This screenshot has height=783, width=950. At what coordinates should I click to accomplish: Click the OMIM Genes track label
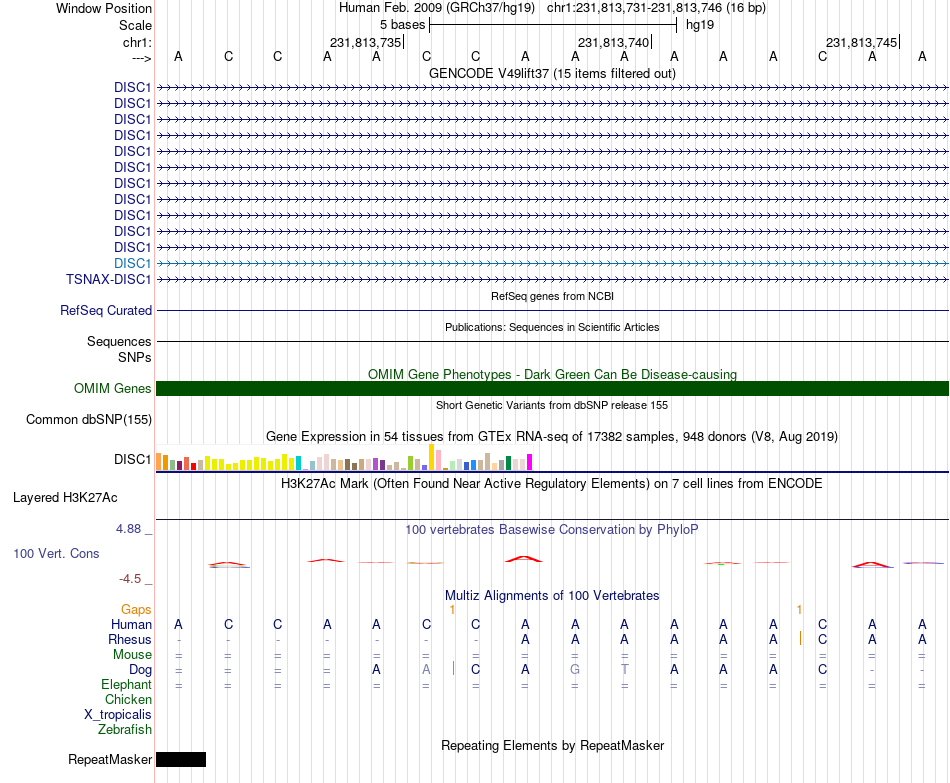113,388
